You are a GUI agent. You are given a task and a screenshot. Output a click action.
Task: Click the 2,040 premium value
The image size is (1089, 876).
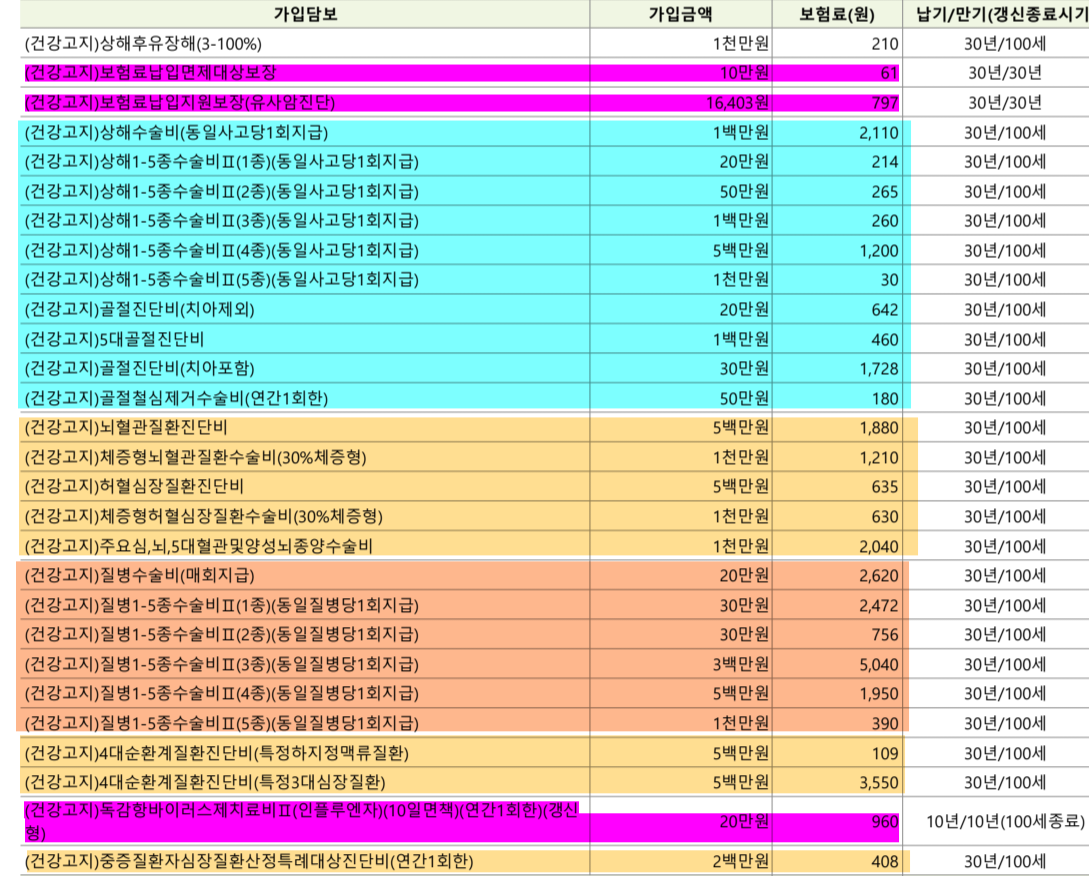(x=879, y=547)
